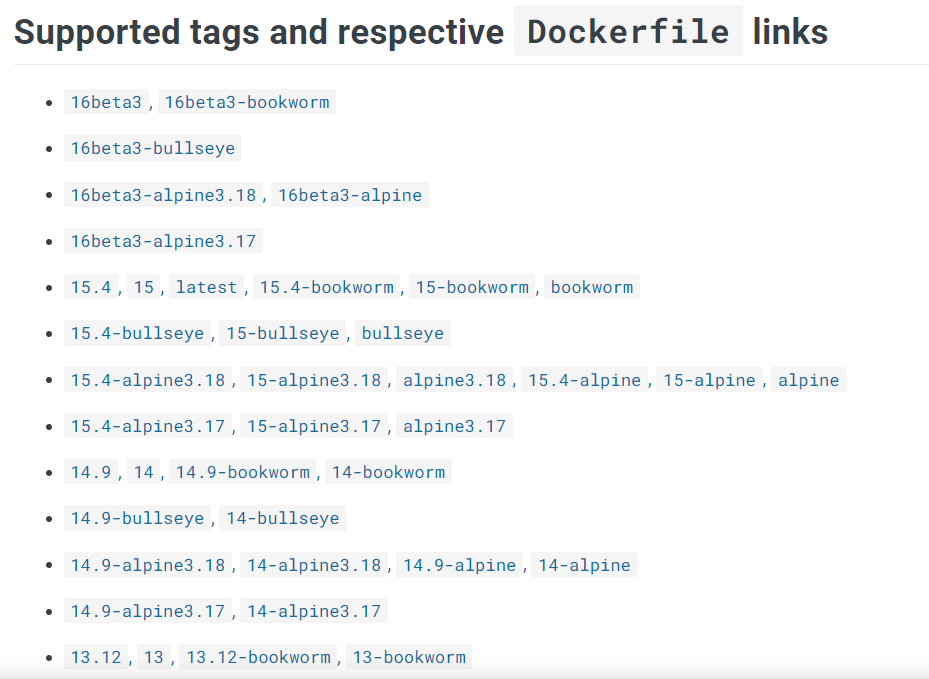Screen dimensions: 929x679
Task: Click the latest tag link
Action: [x=207, y=288]
